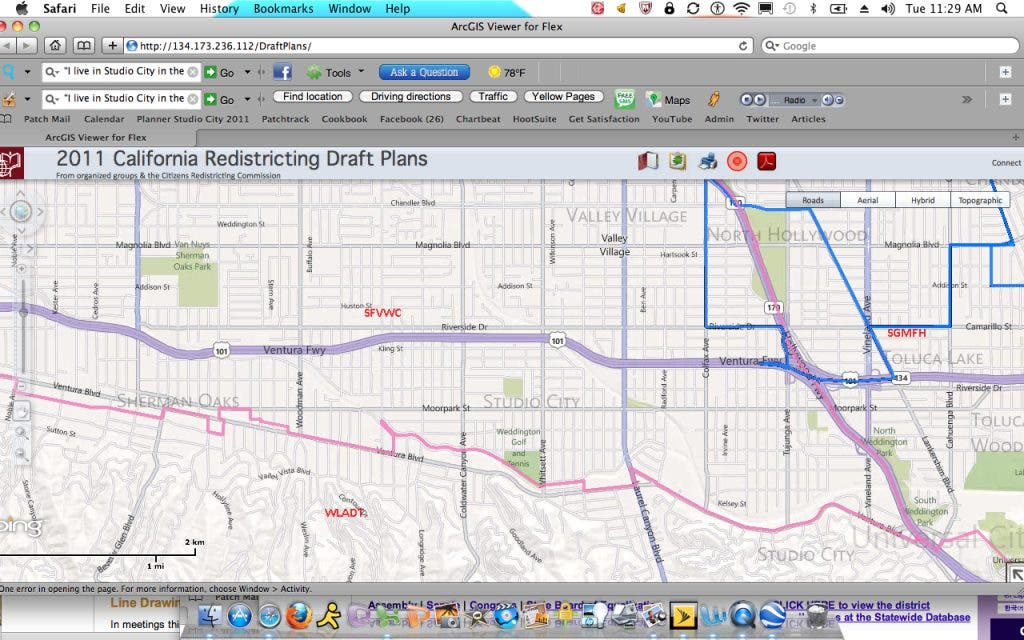Open the Google search engine dropdown
The width and height of the screenshot is (1024, 640).
click(x=773, y=46)
